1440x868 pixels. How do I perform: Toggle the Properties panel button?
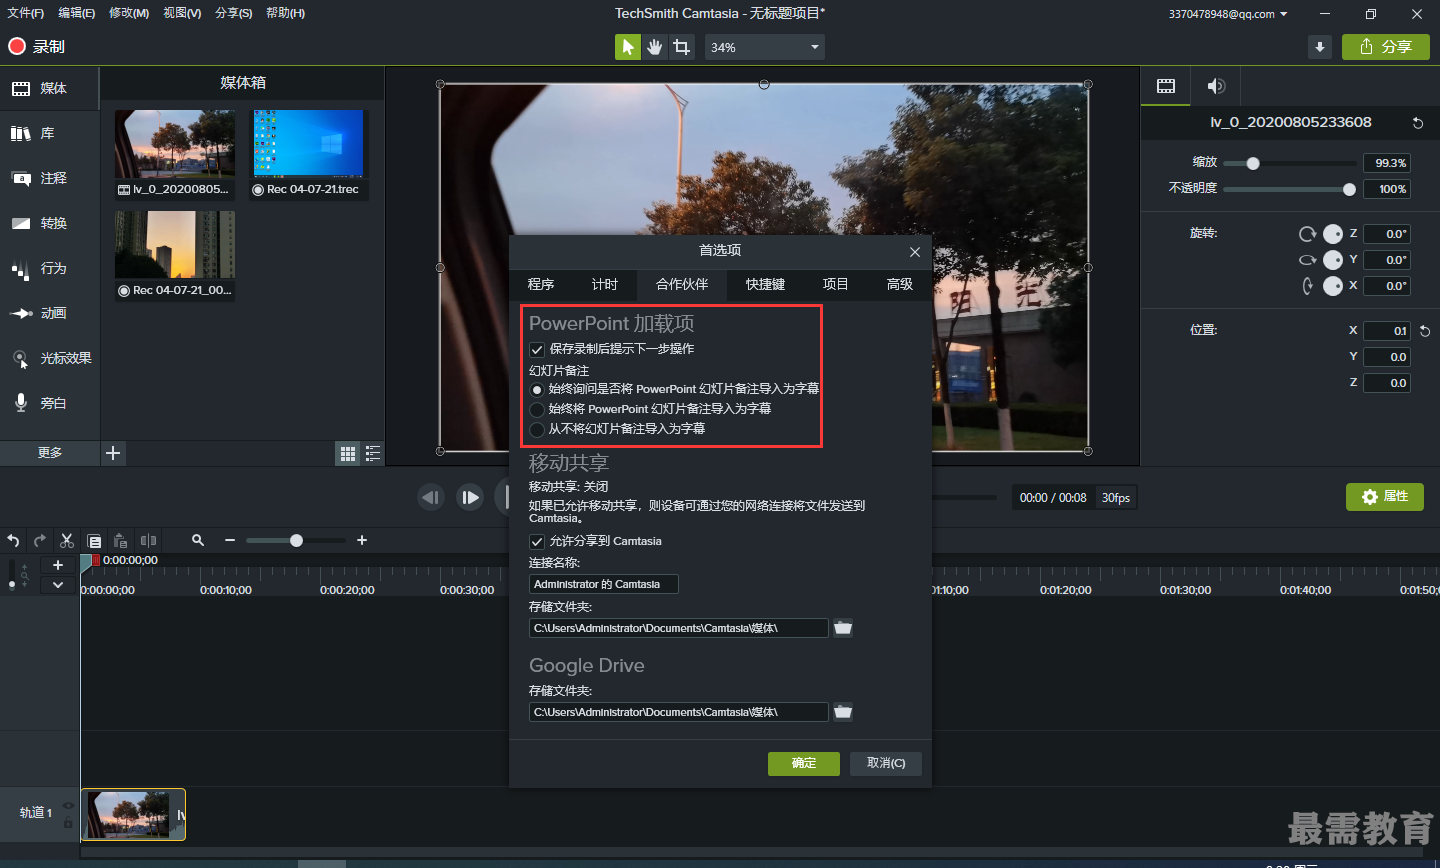1384,497
